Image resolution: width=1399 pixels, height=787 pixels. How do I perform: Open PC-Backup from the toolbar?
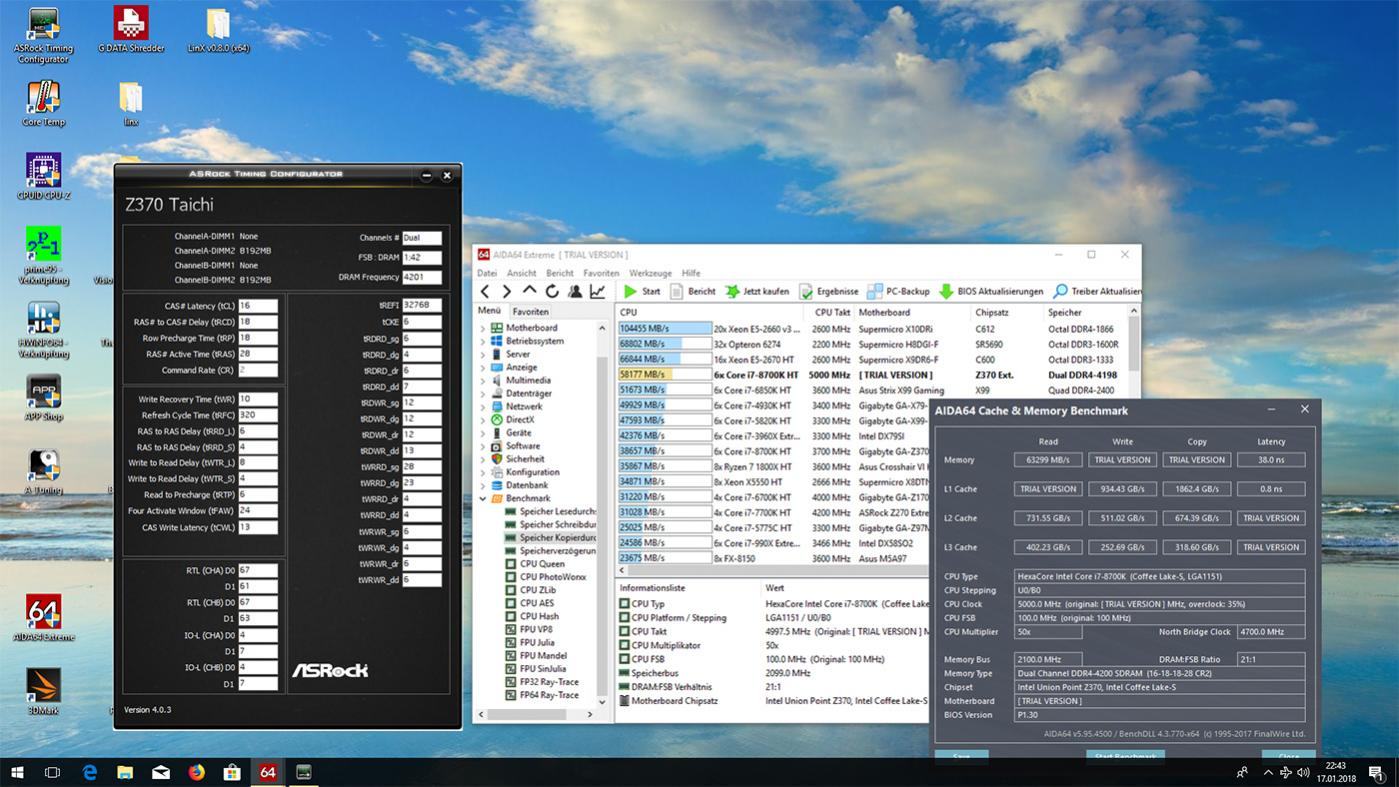898,291
